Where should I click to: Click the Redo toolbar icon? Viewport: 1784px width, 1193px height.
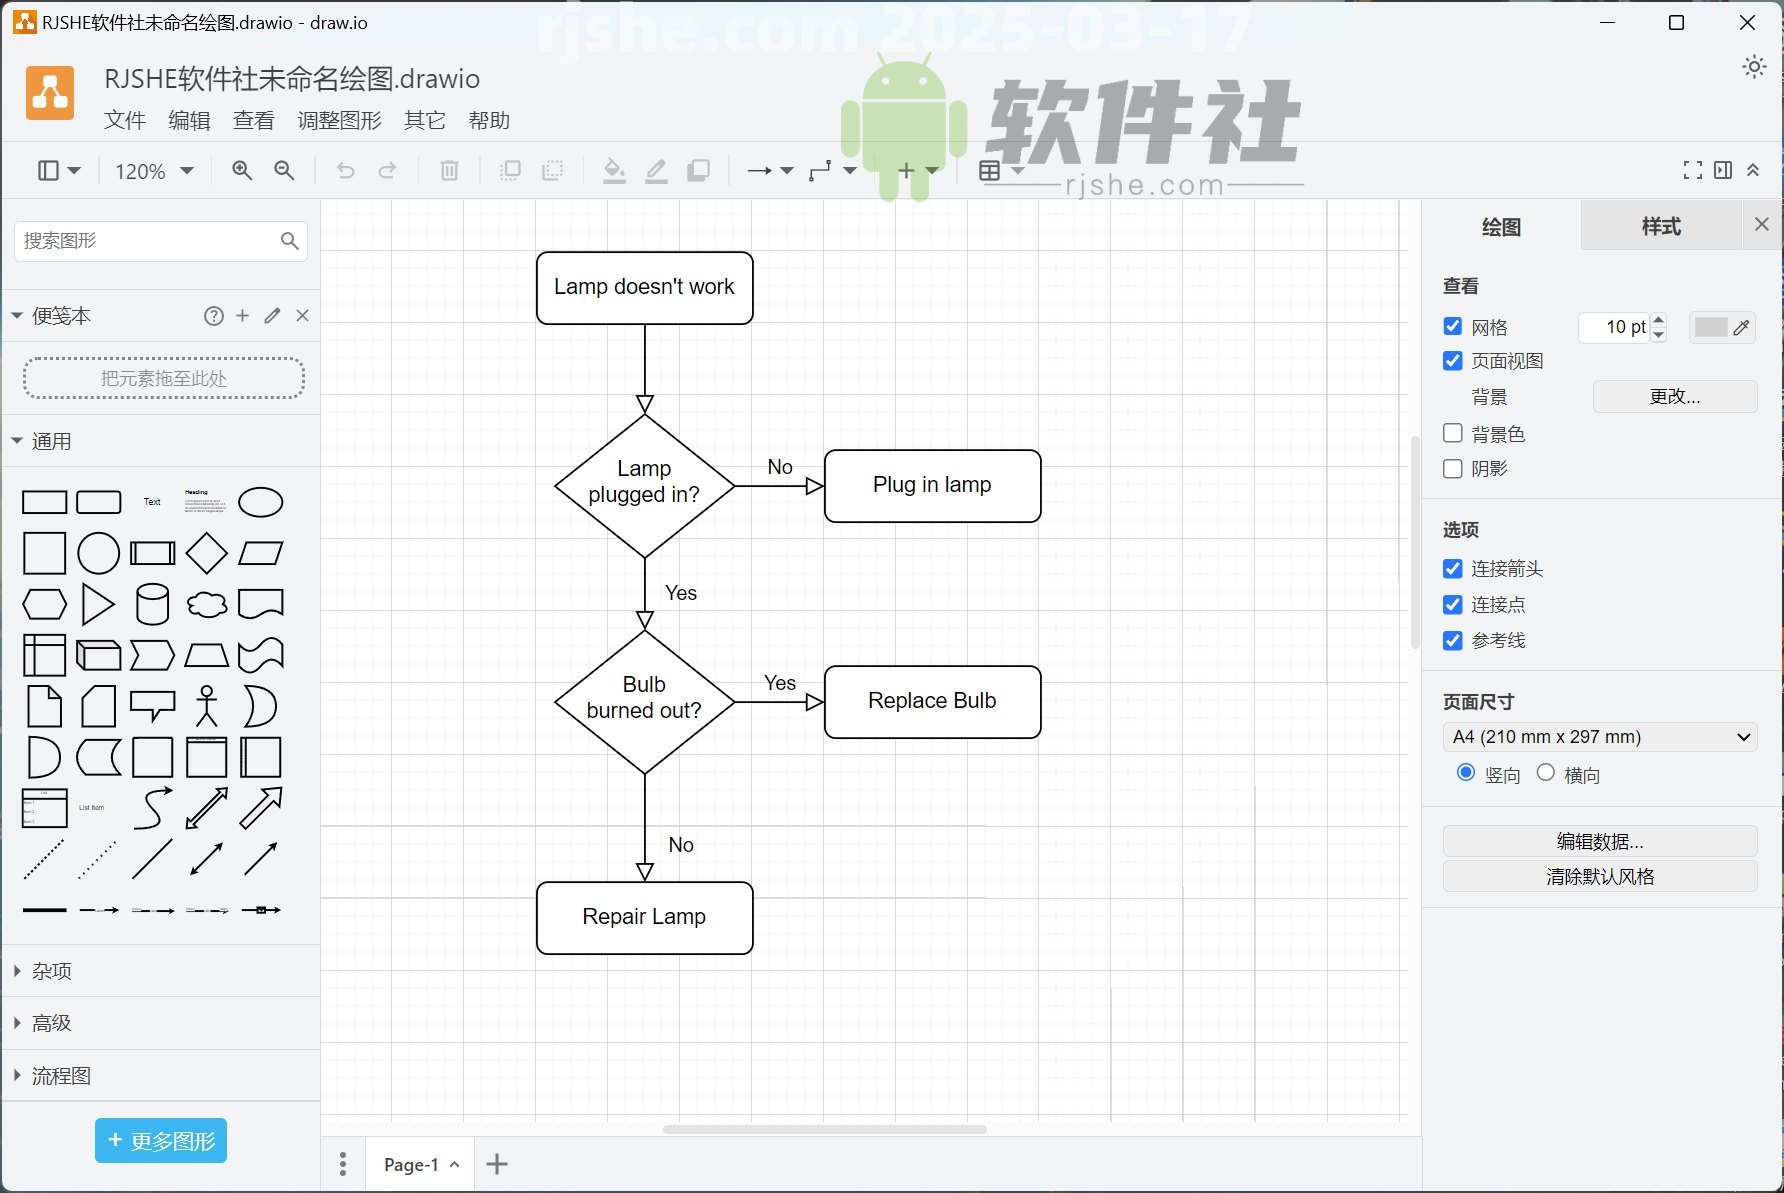387,170
